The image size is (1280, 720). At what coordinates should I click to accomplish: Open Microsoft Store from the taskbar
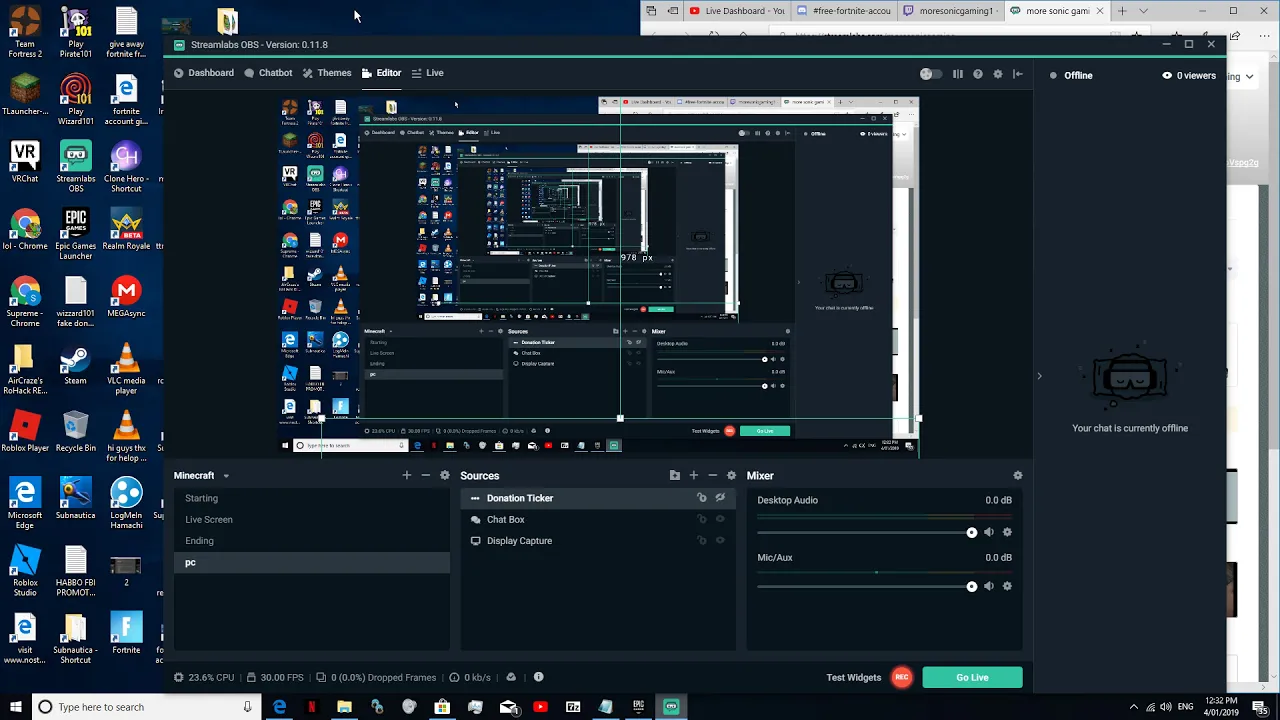[442, 707]
